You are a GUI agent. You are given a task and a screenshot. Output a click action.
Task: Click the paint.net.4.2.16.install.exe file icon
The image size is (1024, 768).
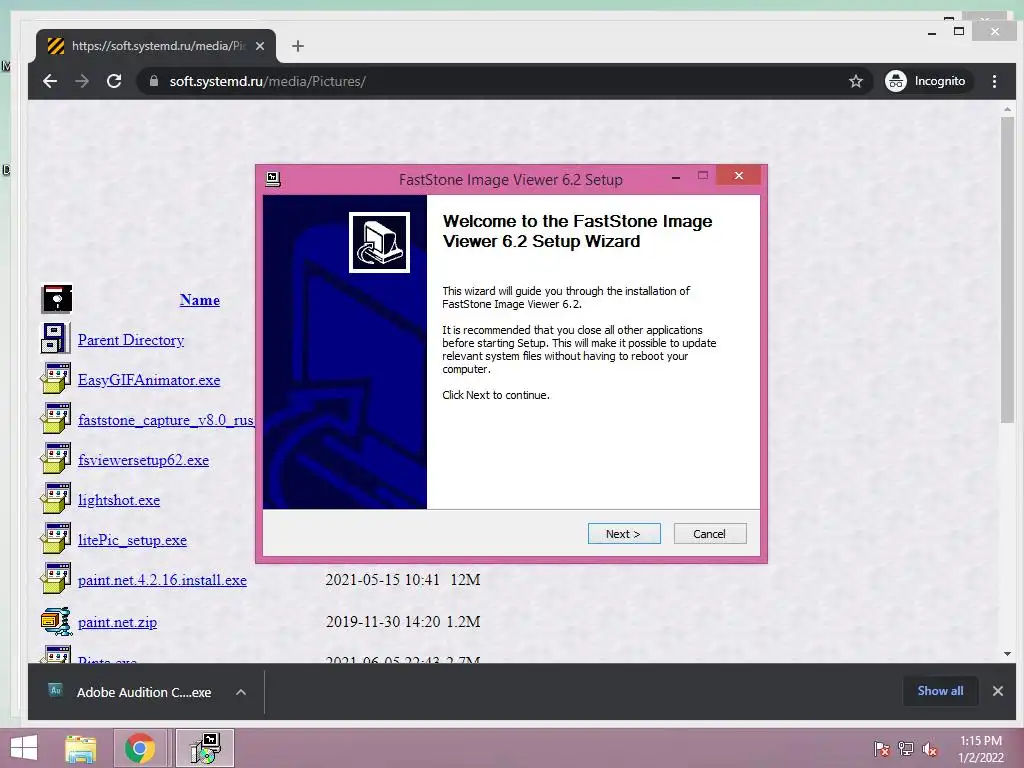click(56, 579)
